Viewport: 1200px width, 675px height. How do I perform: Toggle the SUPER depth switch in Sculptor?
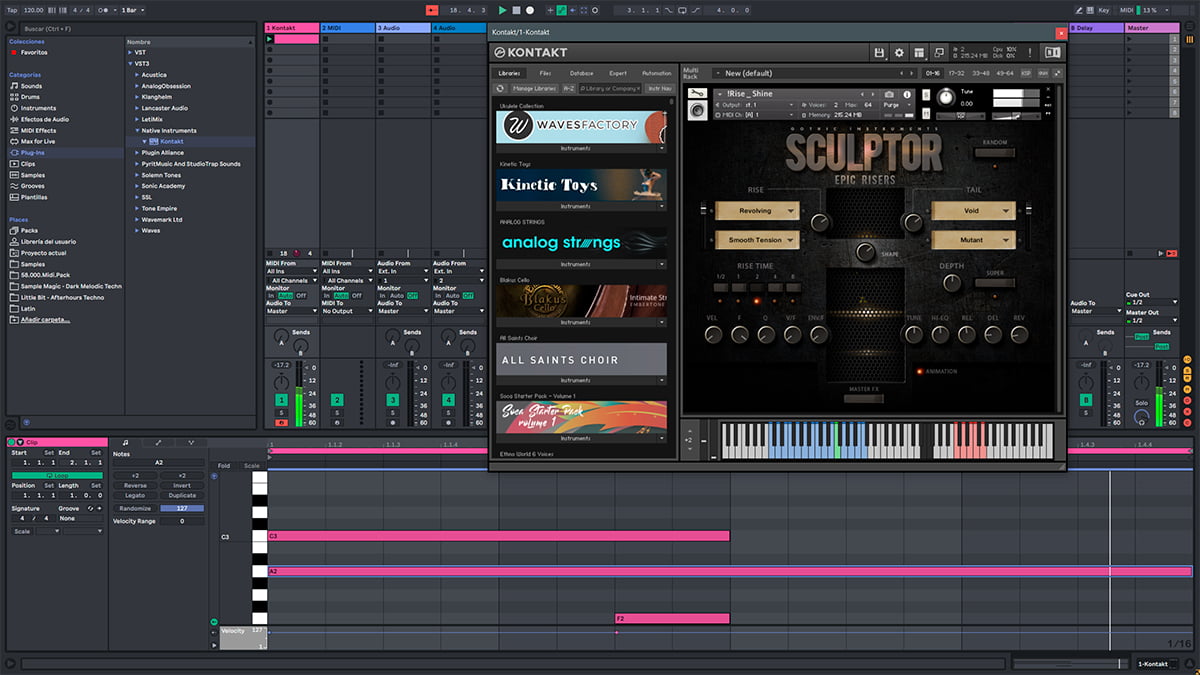click(x=995, y=283)
